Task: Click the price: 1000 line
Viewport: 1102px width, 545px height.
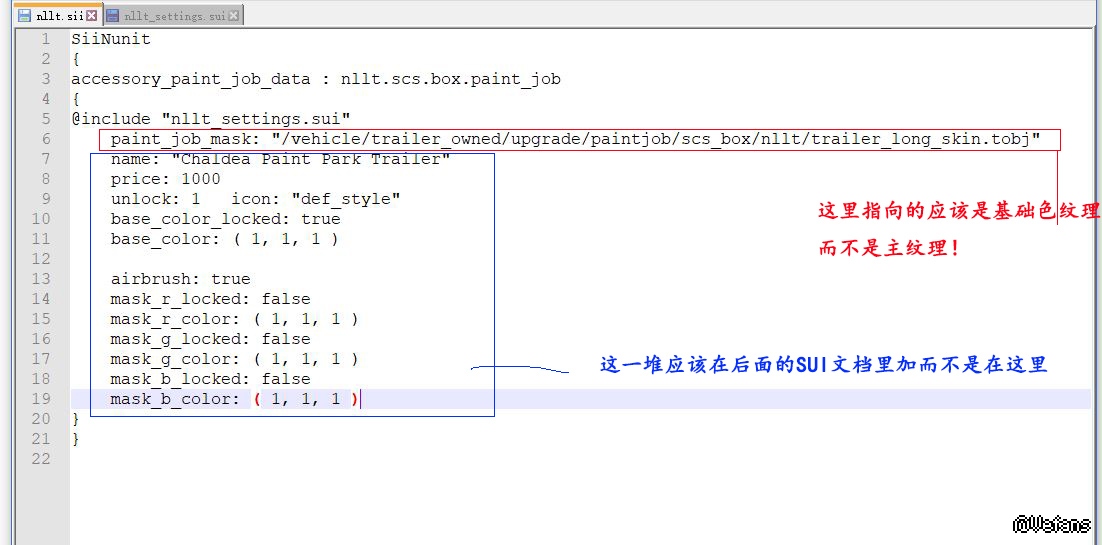Action: click(165, 179)
